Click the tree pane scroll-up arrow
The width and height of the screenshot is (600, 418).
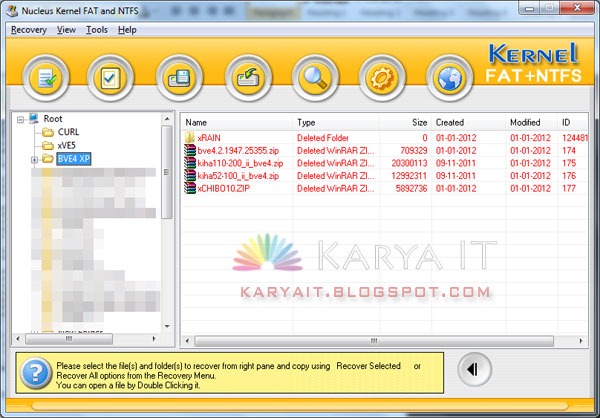[167, 119]
